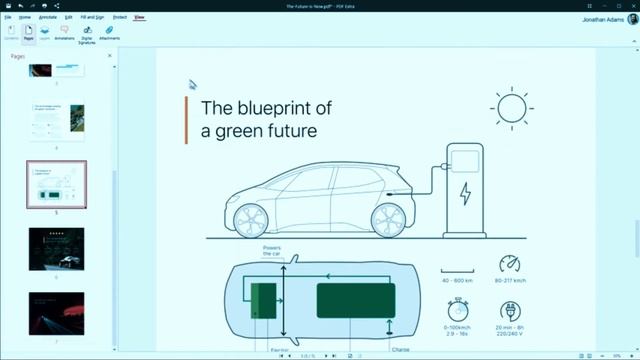Go to last page button

coord(334,356)
